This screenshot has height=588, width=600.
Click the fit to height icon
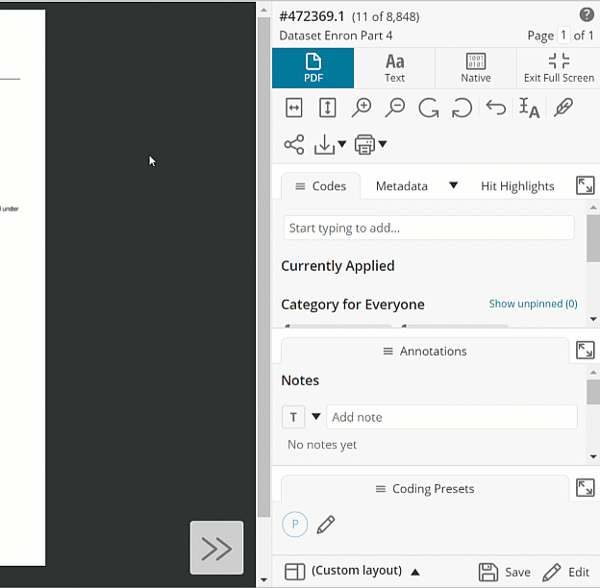pyautogui.click(x=327, y=108)
